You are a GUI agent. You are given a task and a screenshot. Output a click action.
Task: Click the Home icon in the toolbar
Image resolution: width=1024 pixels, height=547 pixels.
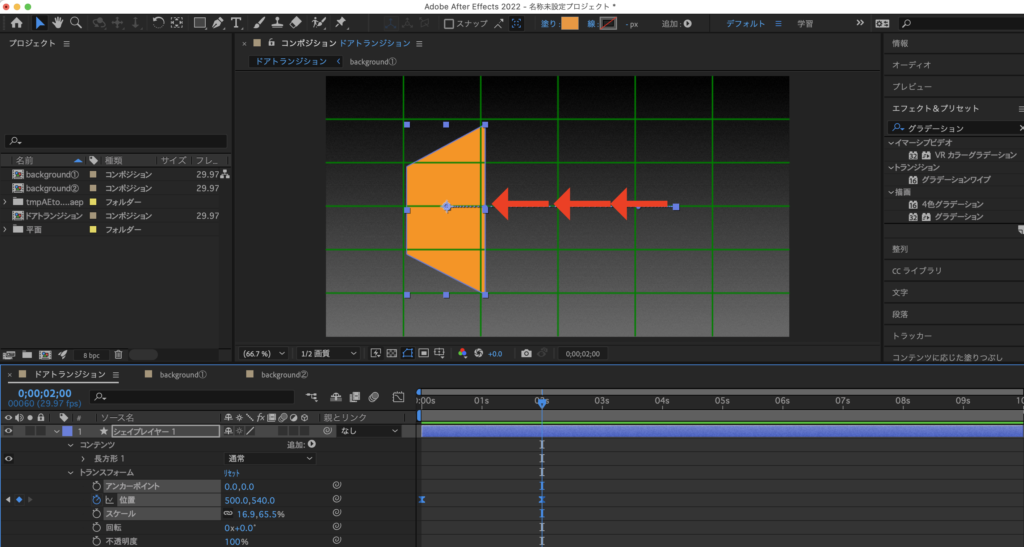(x=16, y=23)
